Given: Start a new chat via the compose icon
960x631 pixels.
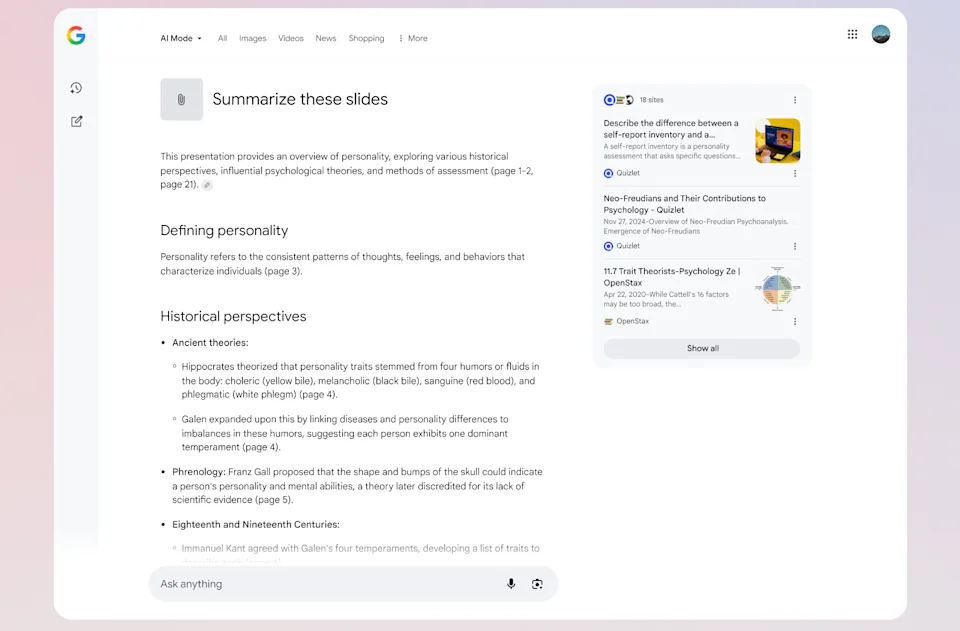Looking at the screenshot, I should pyautogui.click(x=76, y=121).
